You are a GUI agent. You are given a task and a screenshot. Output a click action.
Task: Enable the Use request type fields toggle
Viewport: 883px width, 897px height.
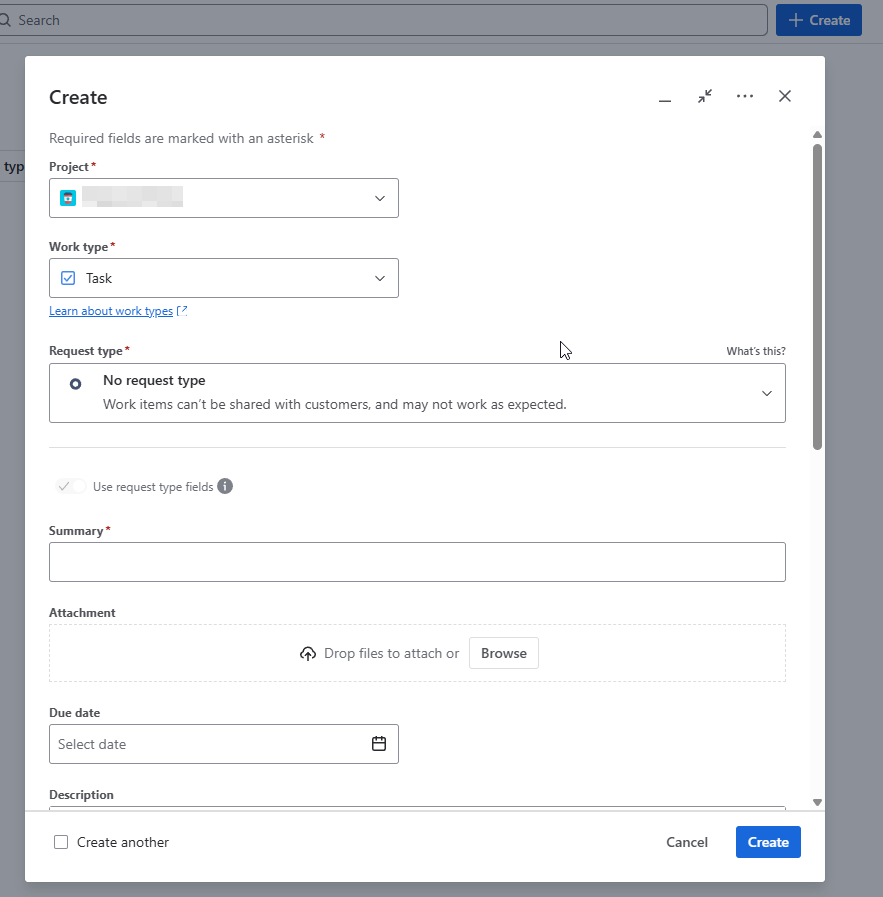point(68,486)
